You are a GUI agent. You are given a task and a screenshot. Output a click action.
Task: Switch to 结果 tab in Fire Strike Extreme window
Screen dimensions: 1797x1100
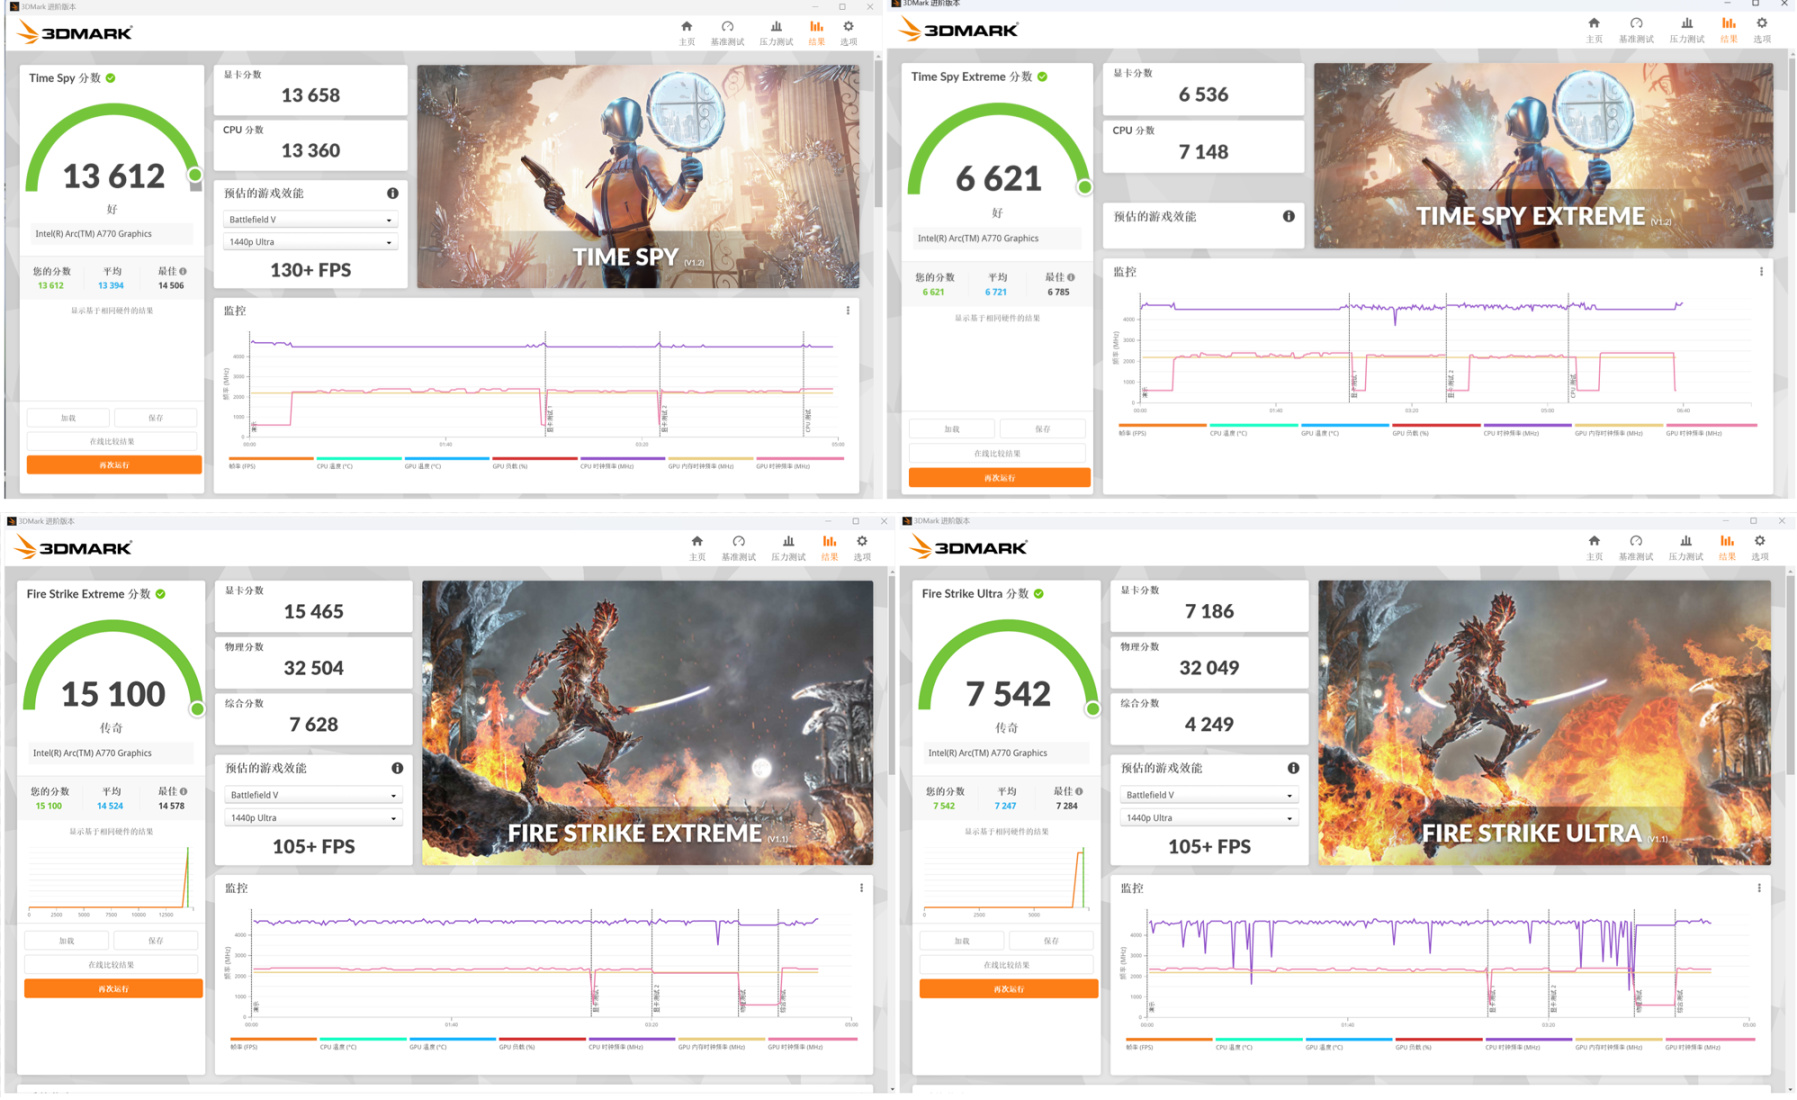(x=829, y=548)
